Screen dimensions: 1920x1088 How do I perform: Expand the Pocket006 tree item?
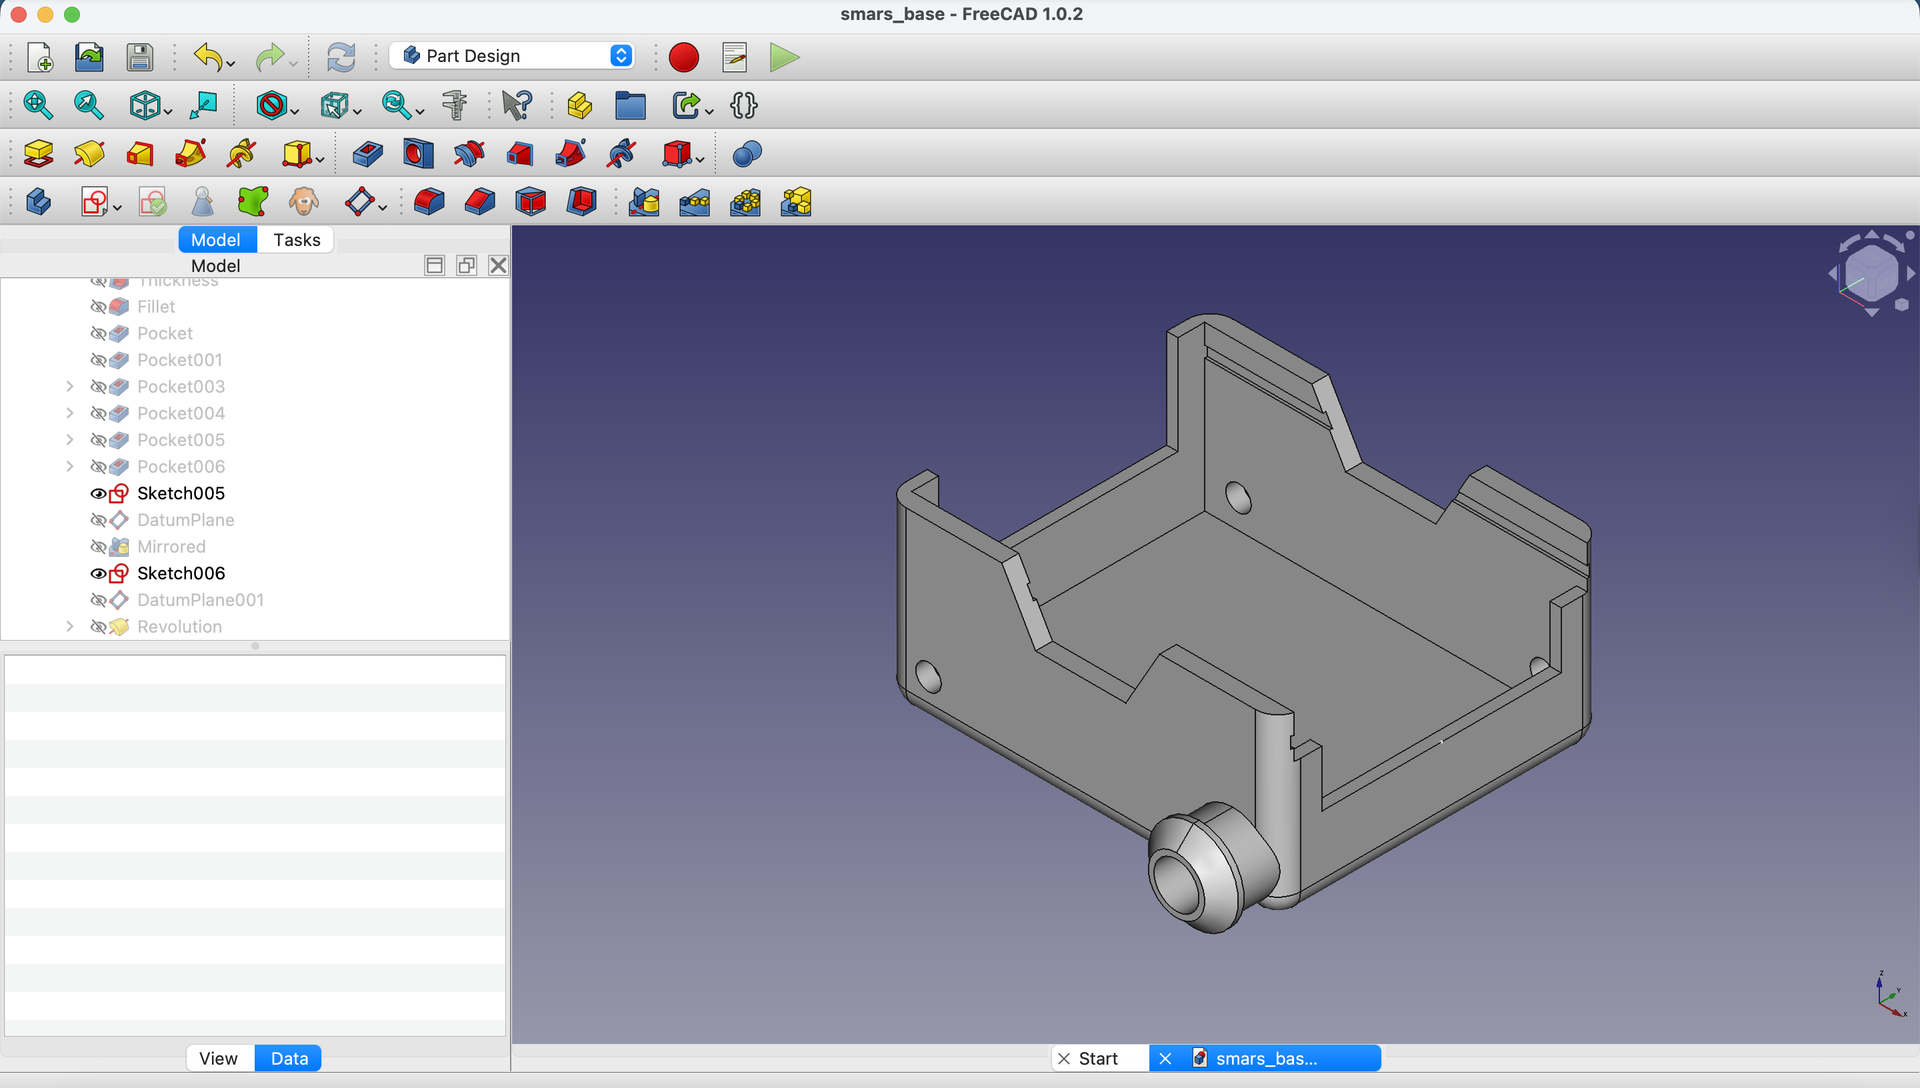tap(69, 466)
